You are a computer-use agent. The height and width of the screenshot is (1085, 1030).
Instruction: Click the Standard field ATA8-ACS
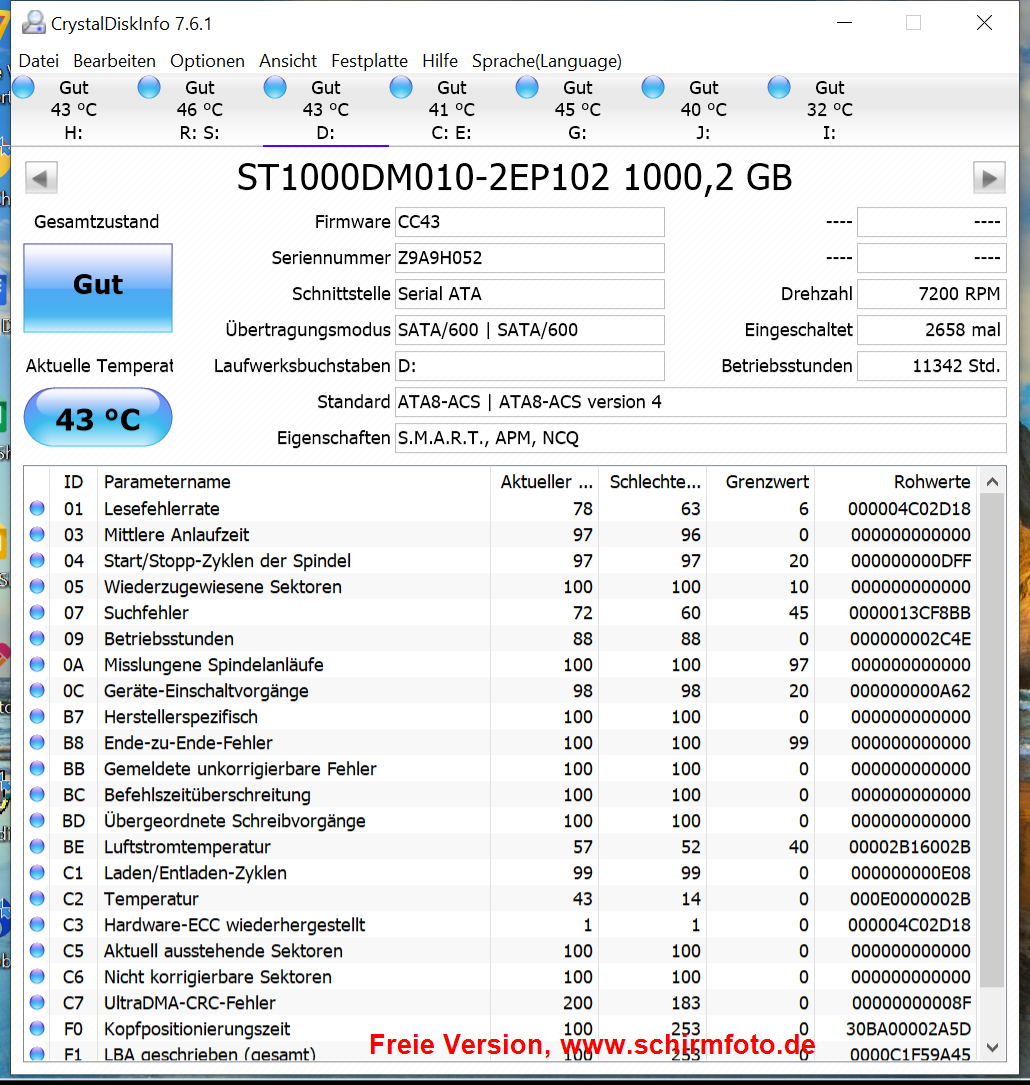(701, 402)
